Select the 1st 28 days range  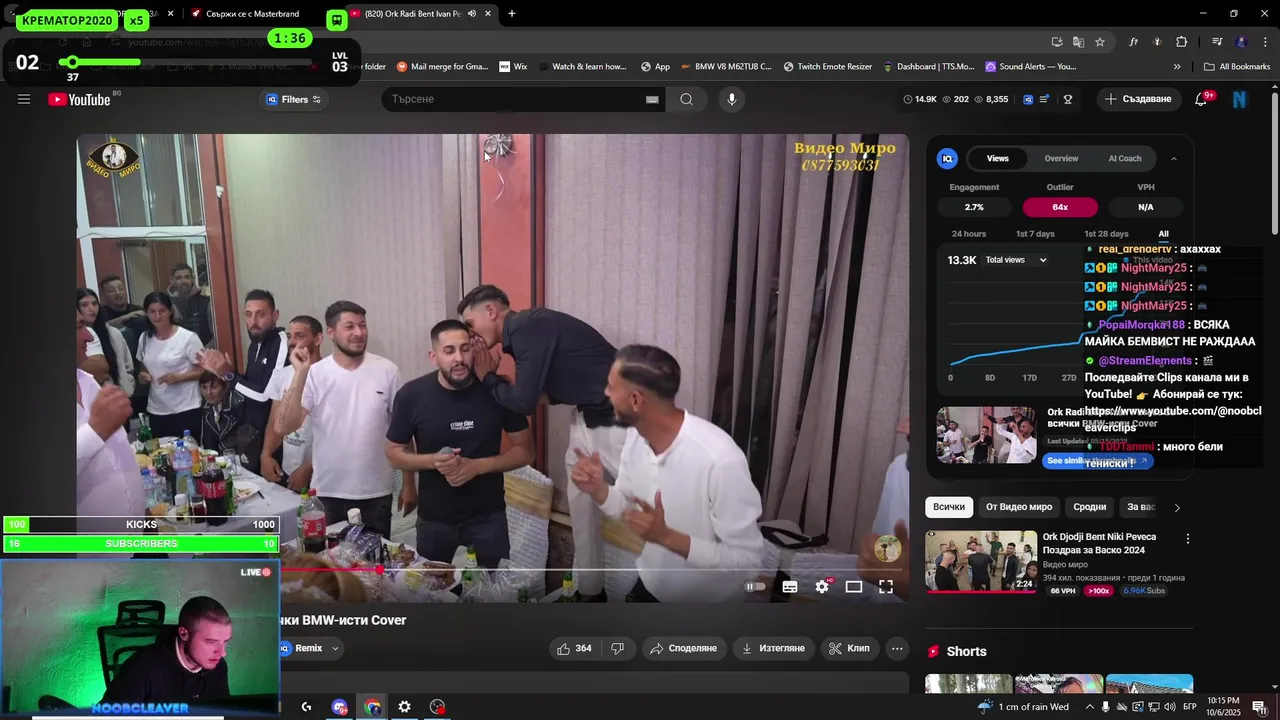tap(1106, 234)
